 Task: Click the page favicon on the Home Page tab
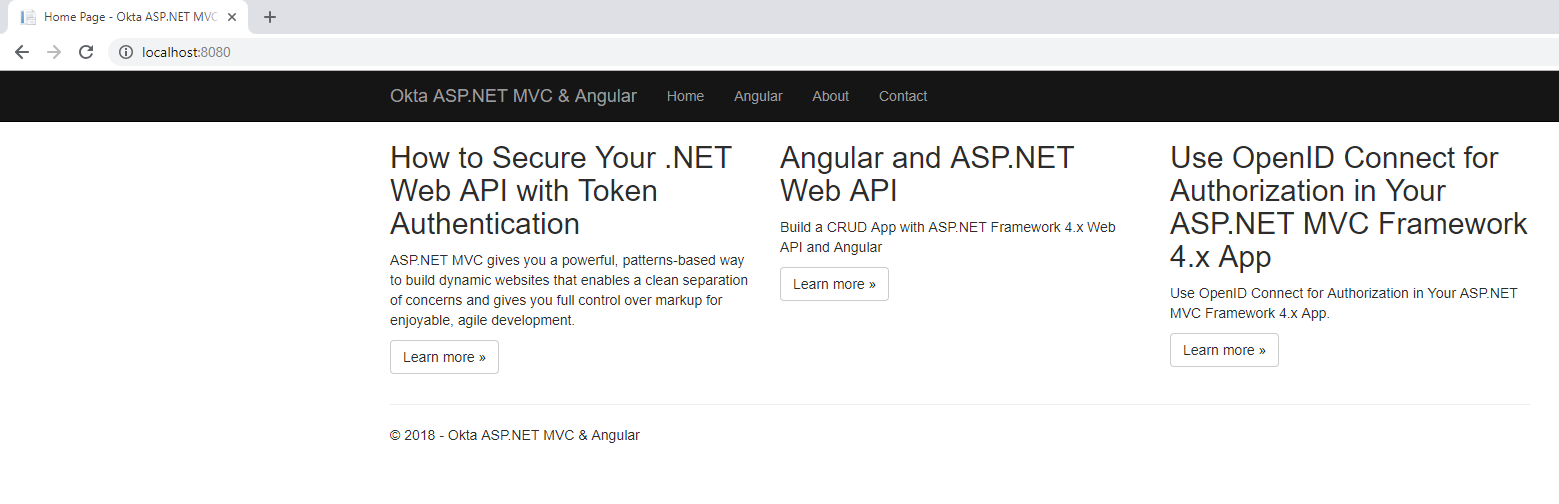(x=28, y=17)
